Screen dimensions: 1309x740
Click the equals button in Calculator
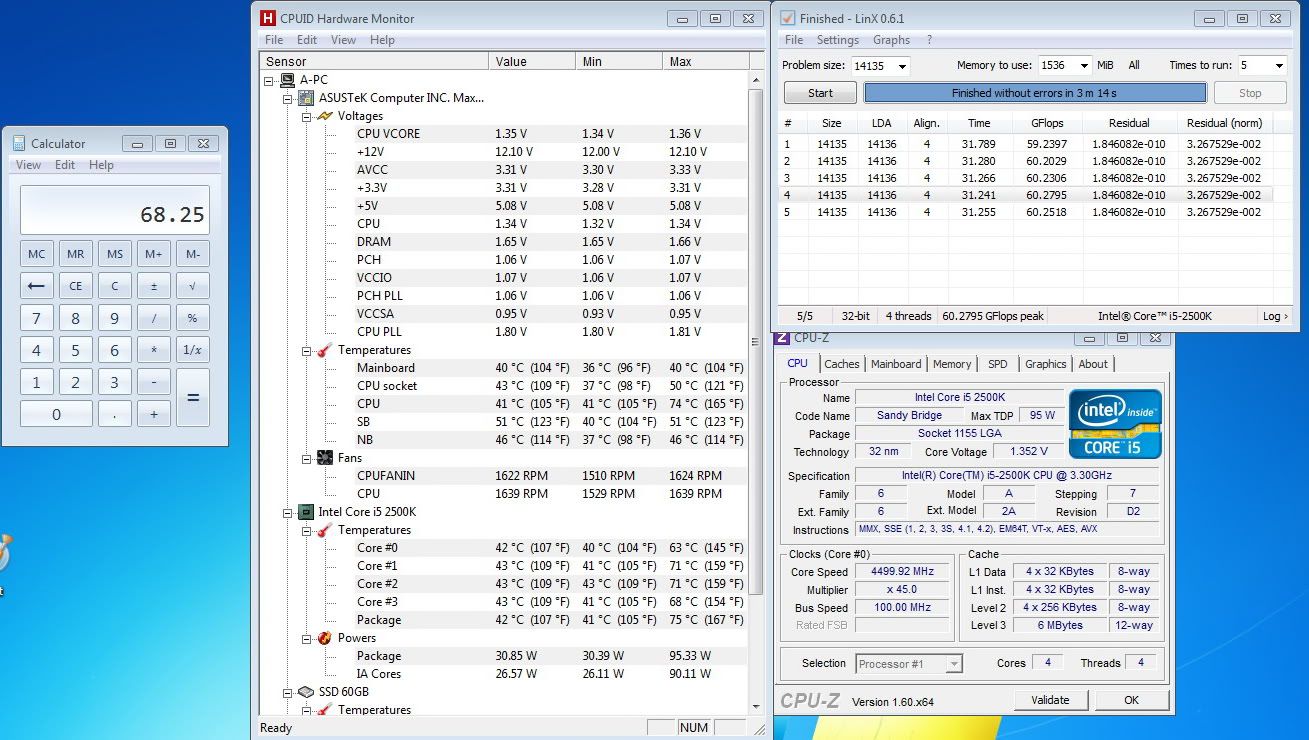(x=193, y=397)
